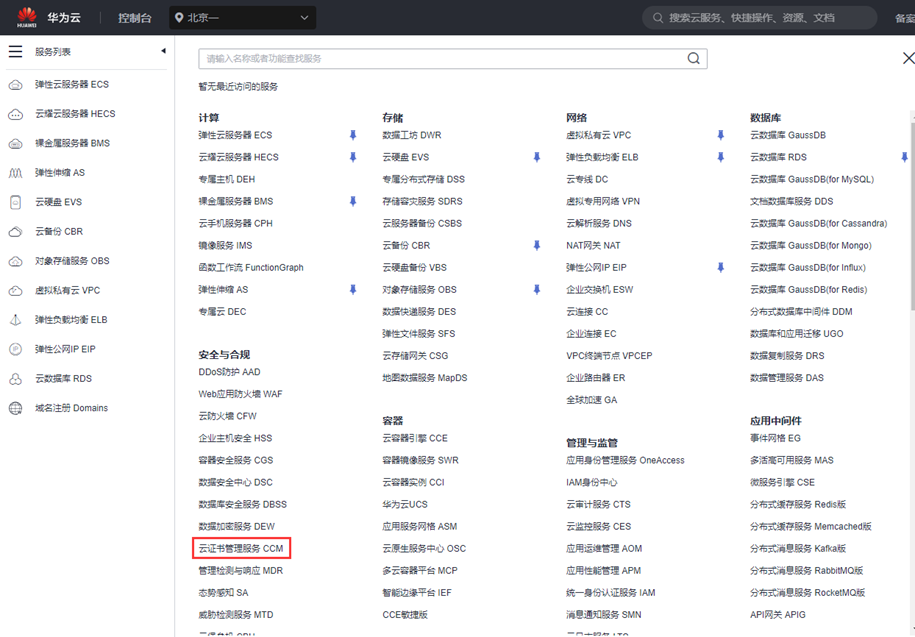Open API网关 APIG link
915x637 pixels.
click(x=778, y=615)
